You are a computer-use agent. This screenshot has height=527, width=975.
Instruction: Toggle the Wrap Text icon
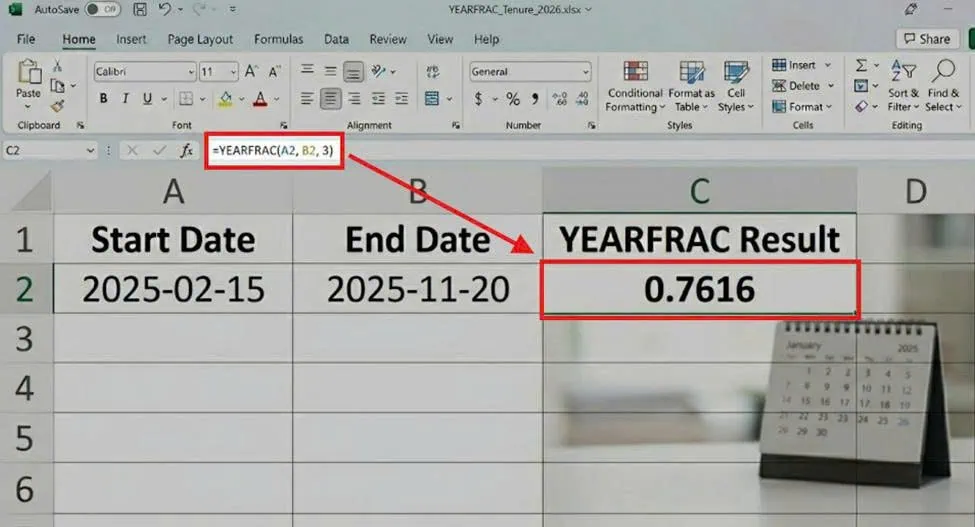tap(433, 71)
